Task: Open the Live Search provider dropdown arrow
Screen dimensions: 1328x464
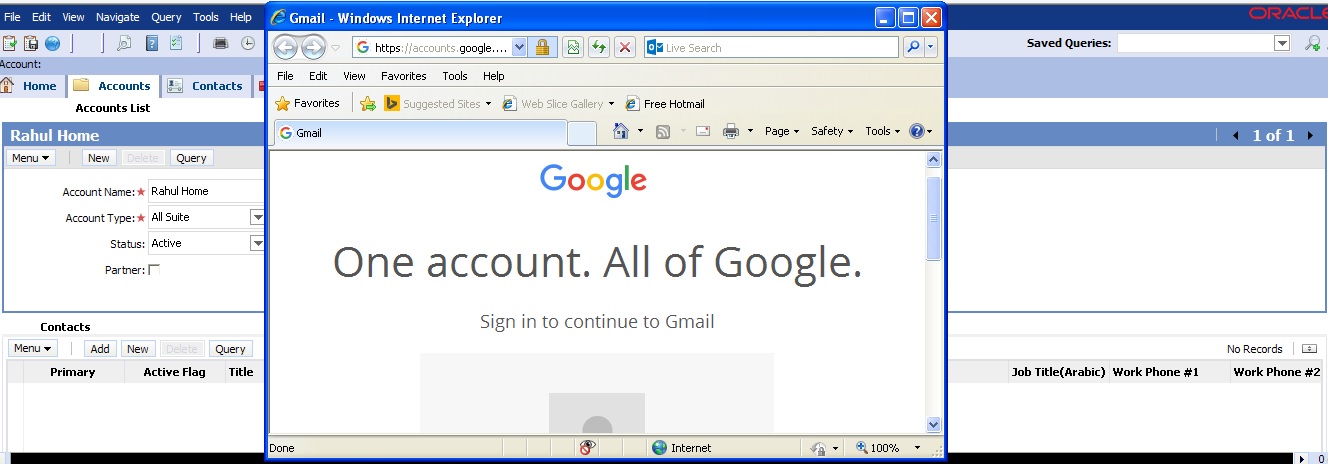Action: 932,47
